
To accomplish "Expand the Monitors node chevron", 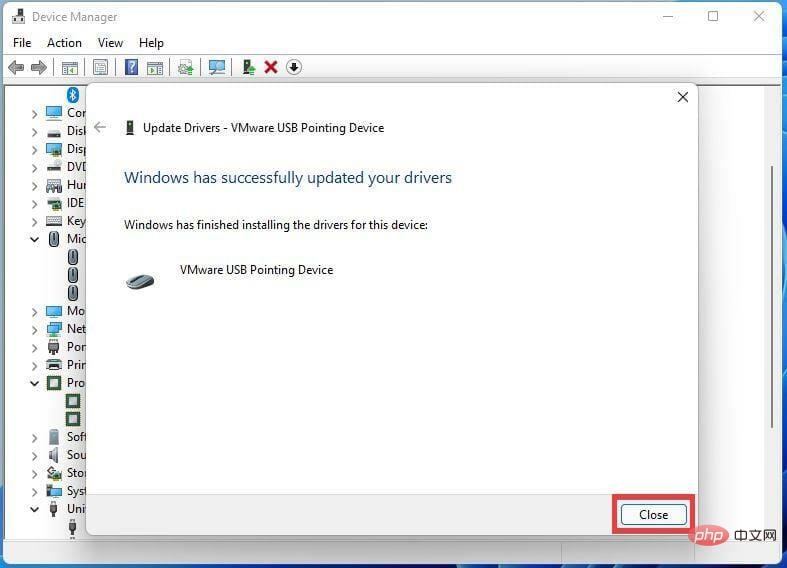I will click(34, 312).
